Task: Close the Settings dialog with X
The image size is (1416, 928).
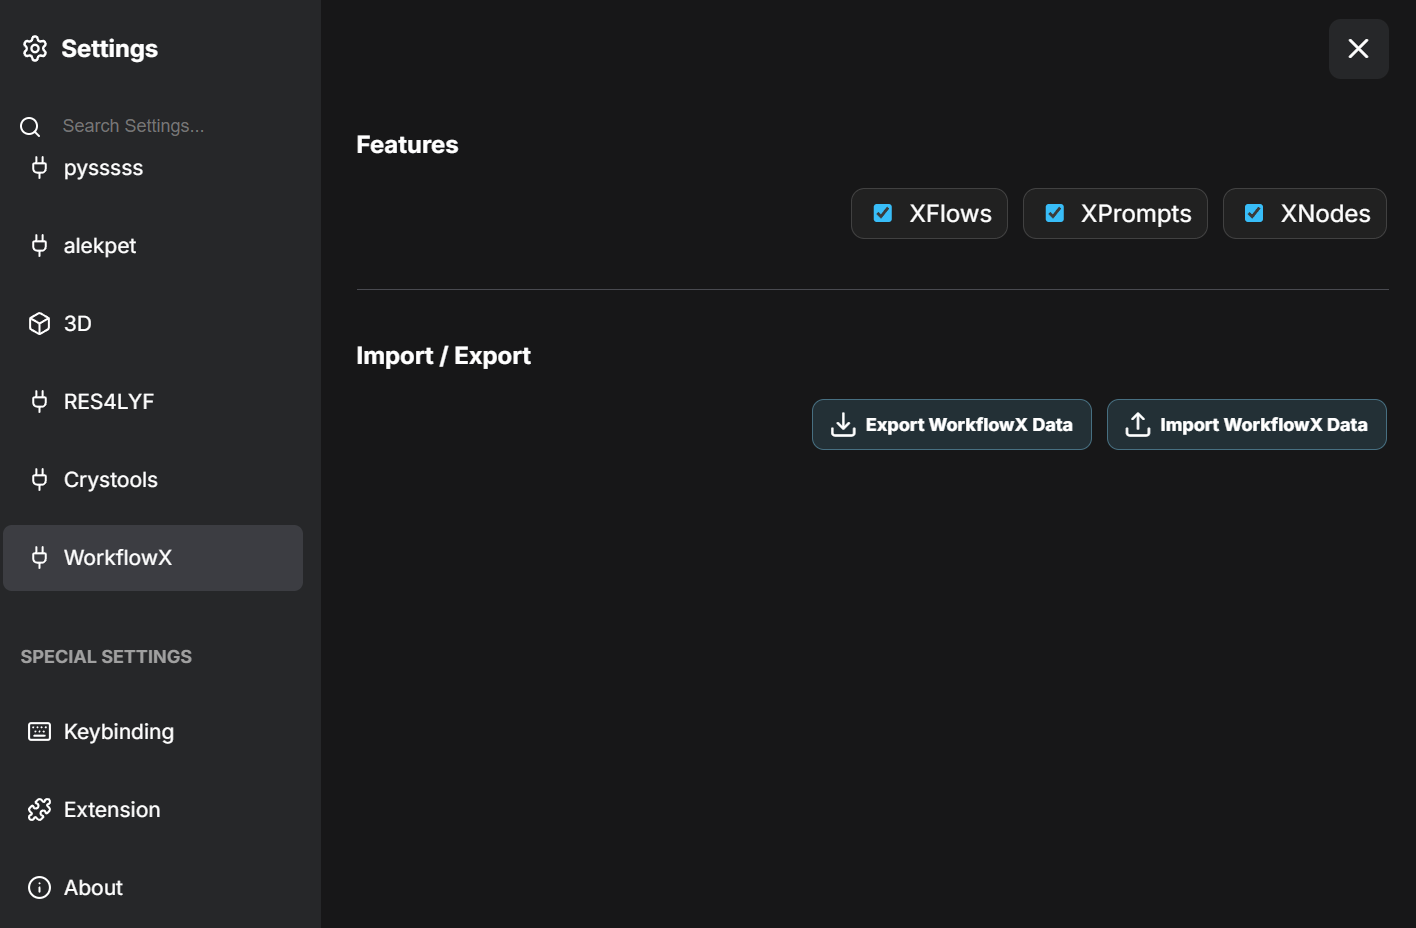Action: pos(1358,49)
